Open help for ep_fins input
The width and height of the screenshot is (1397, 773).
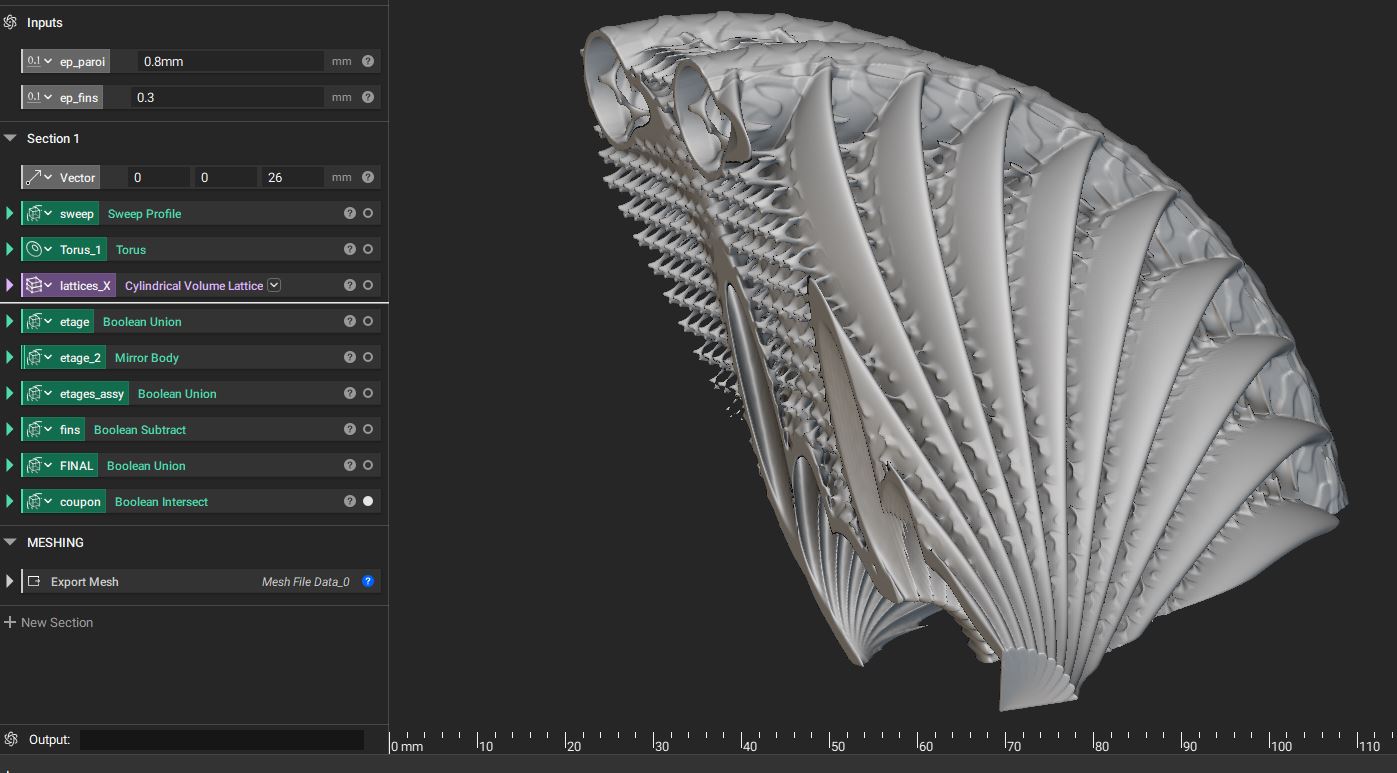pyautogui.click(x=368, y=97)
